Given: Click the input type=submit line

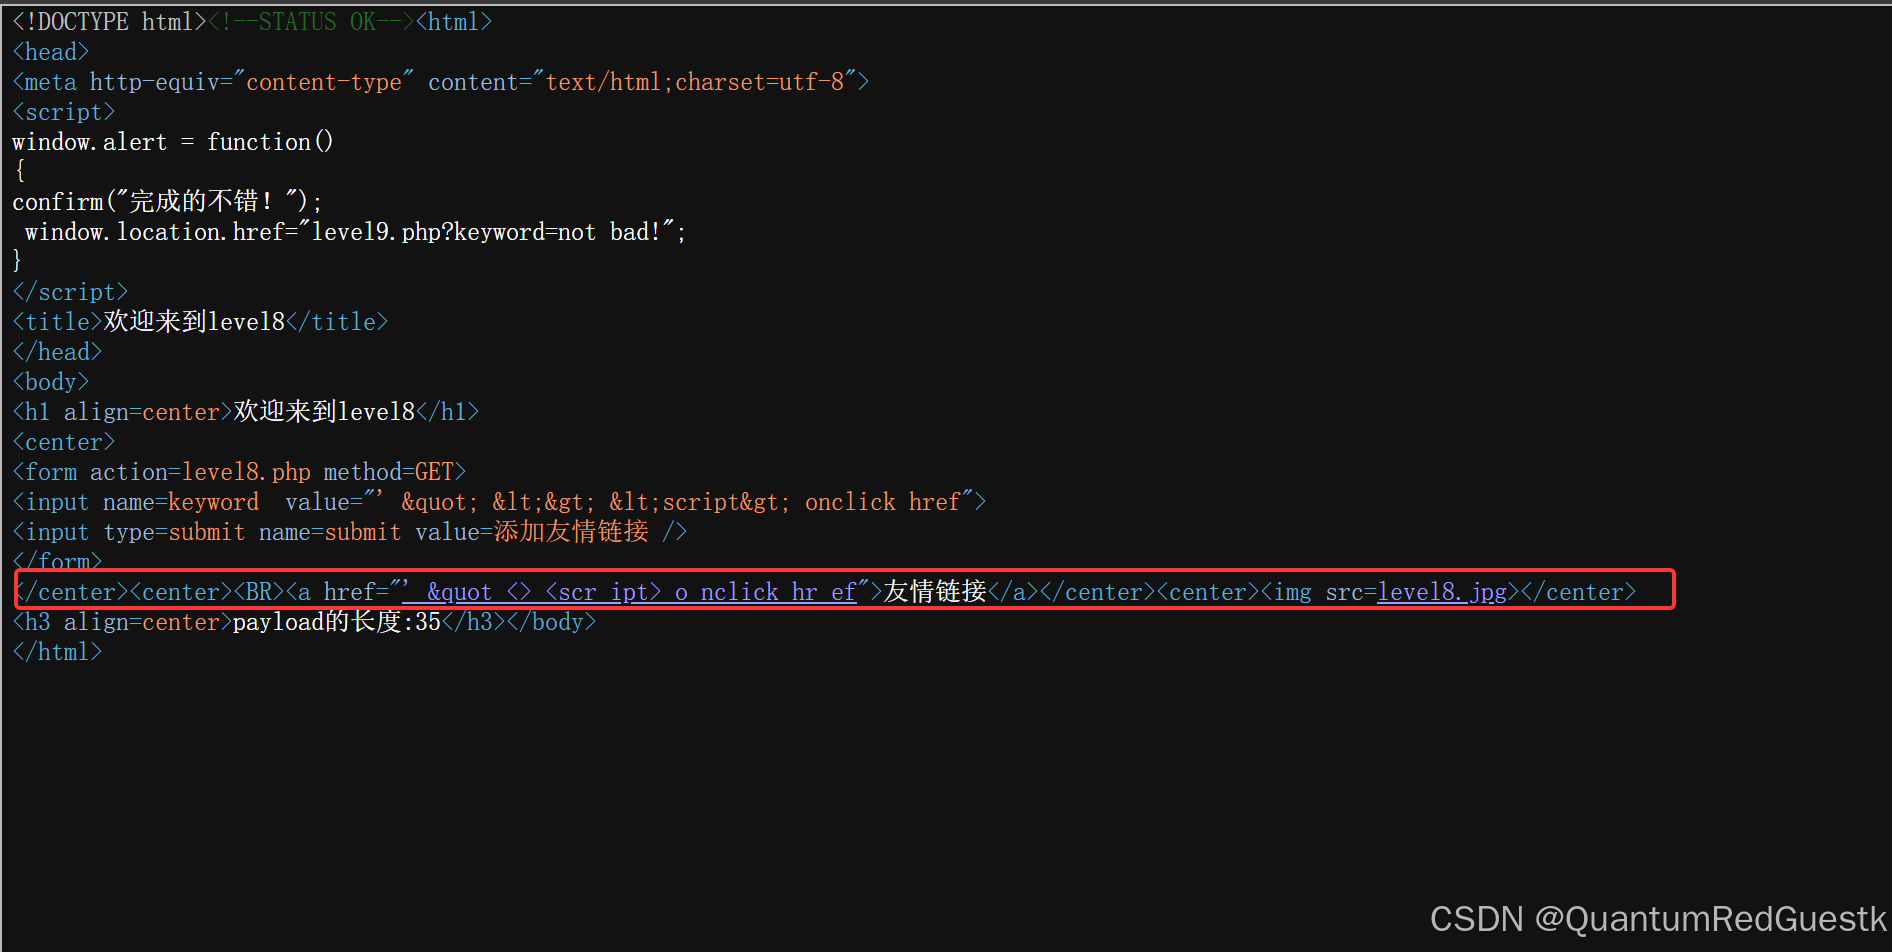Looking at the screenshot, I should click(x=350, y=532).
